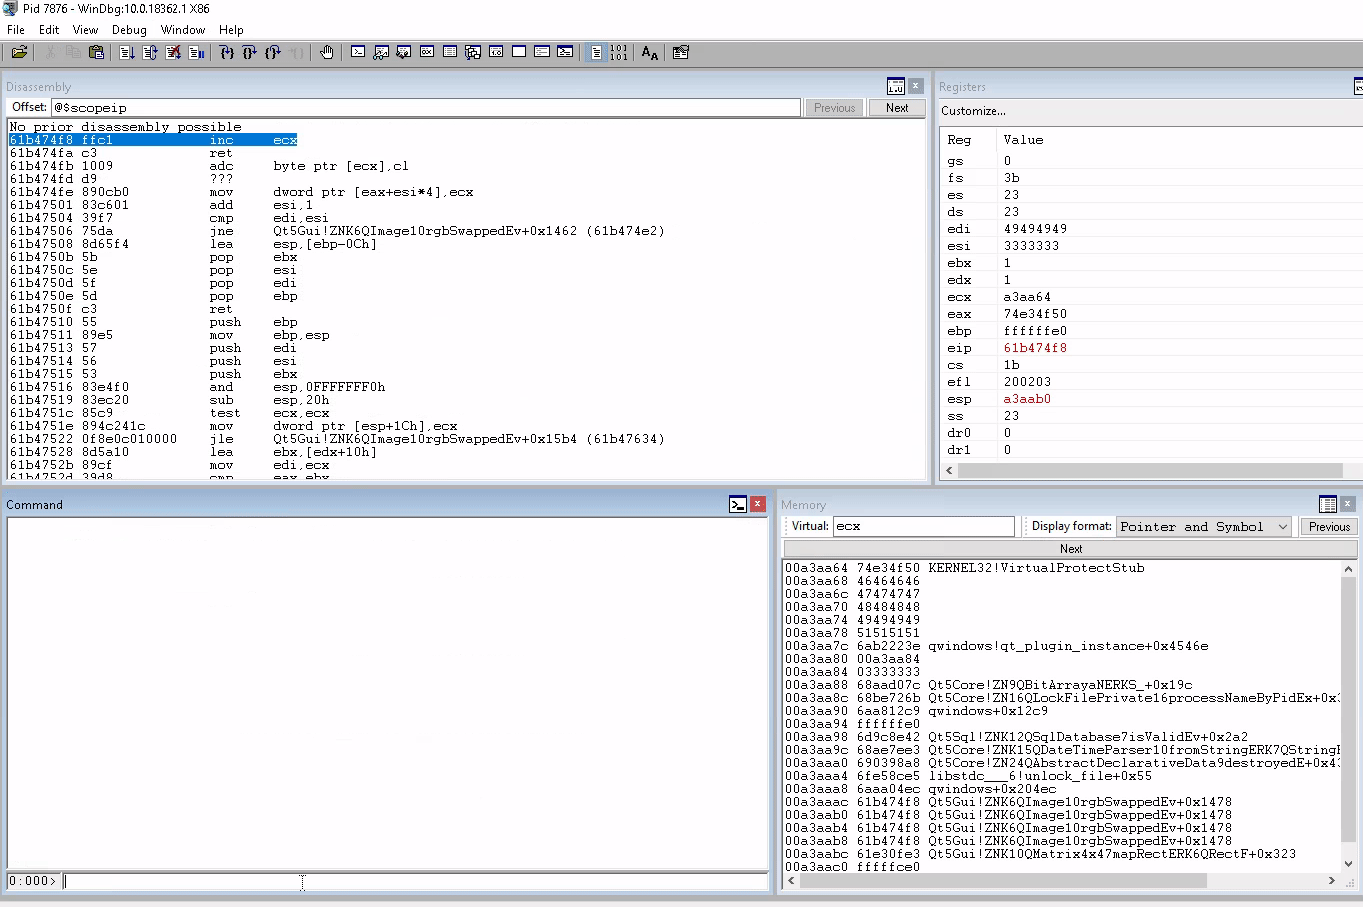Open the Memory window toolbar icon
1363x907 pixels.
click(450, 52)
